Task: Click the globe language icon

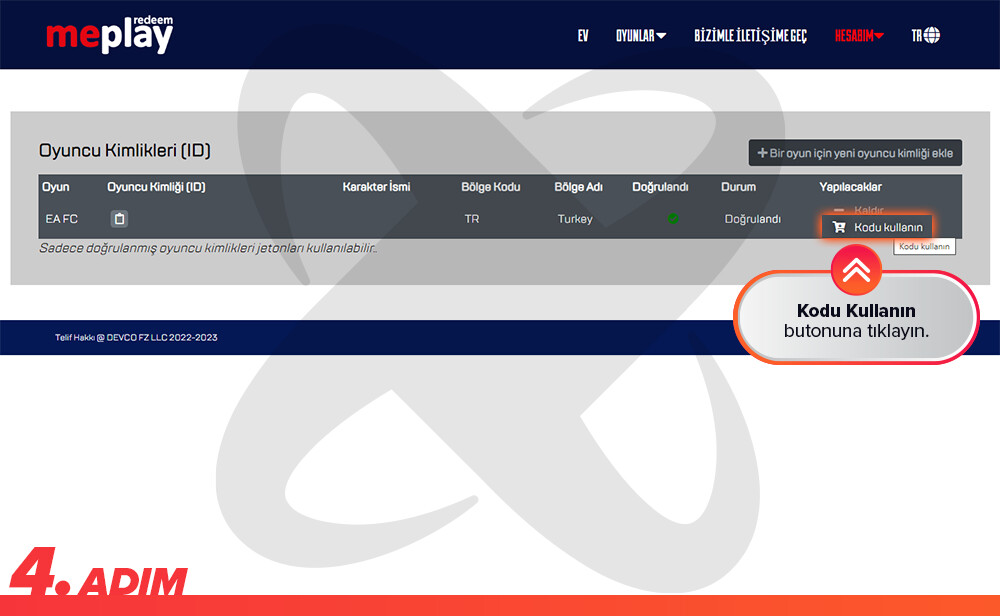Action: 932,35
